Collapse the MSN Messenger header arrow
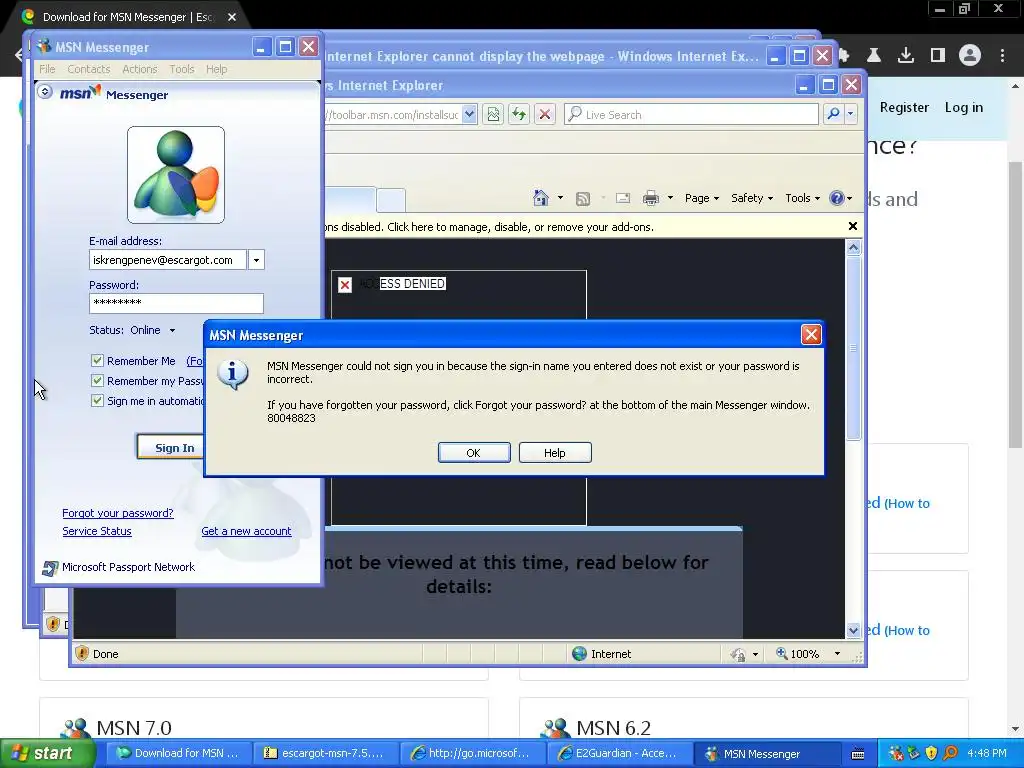The image size is (1024, 768). point(44,92)
